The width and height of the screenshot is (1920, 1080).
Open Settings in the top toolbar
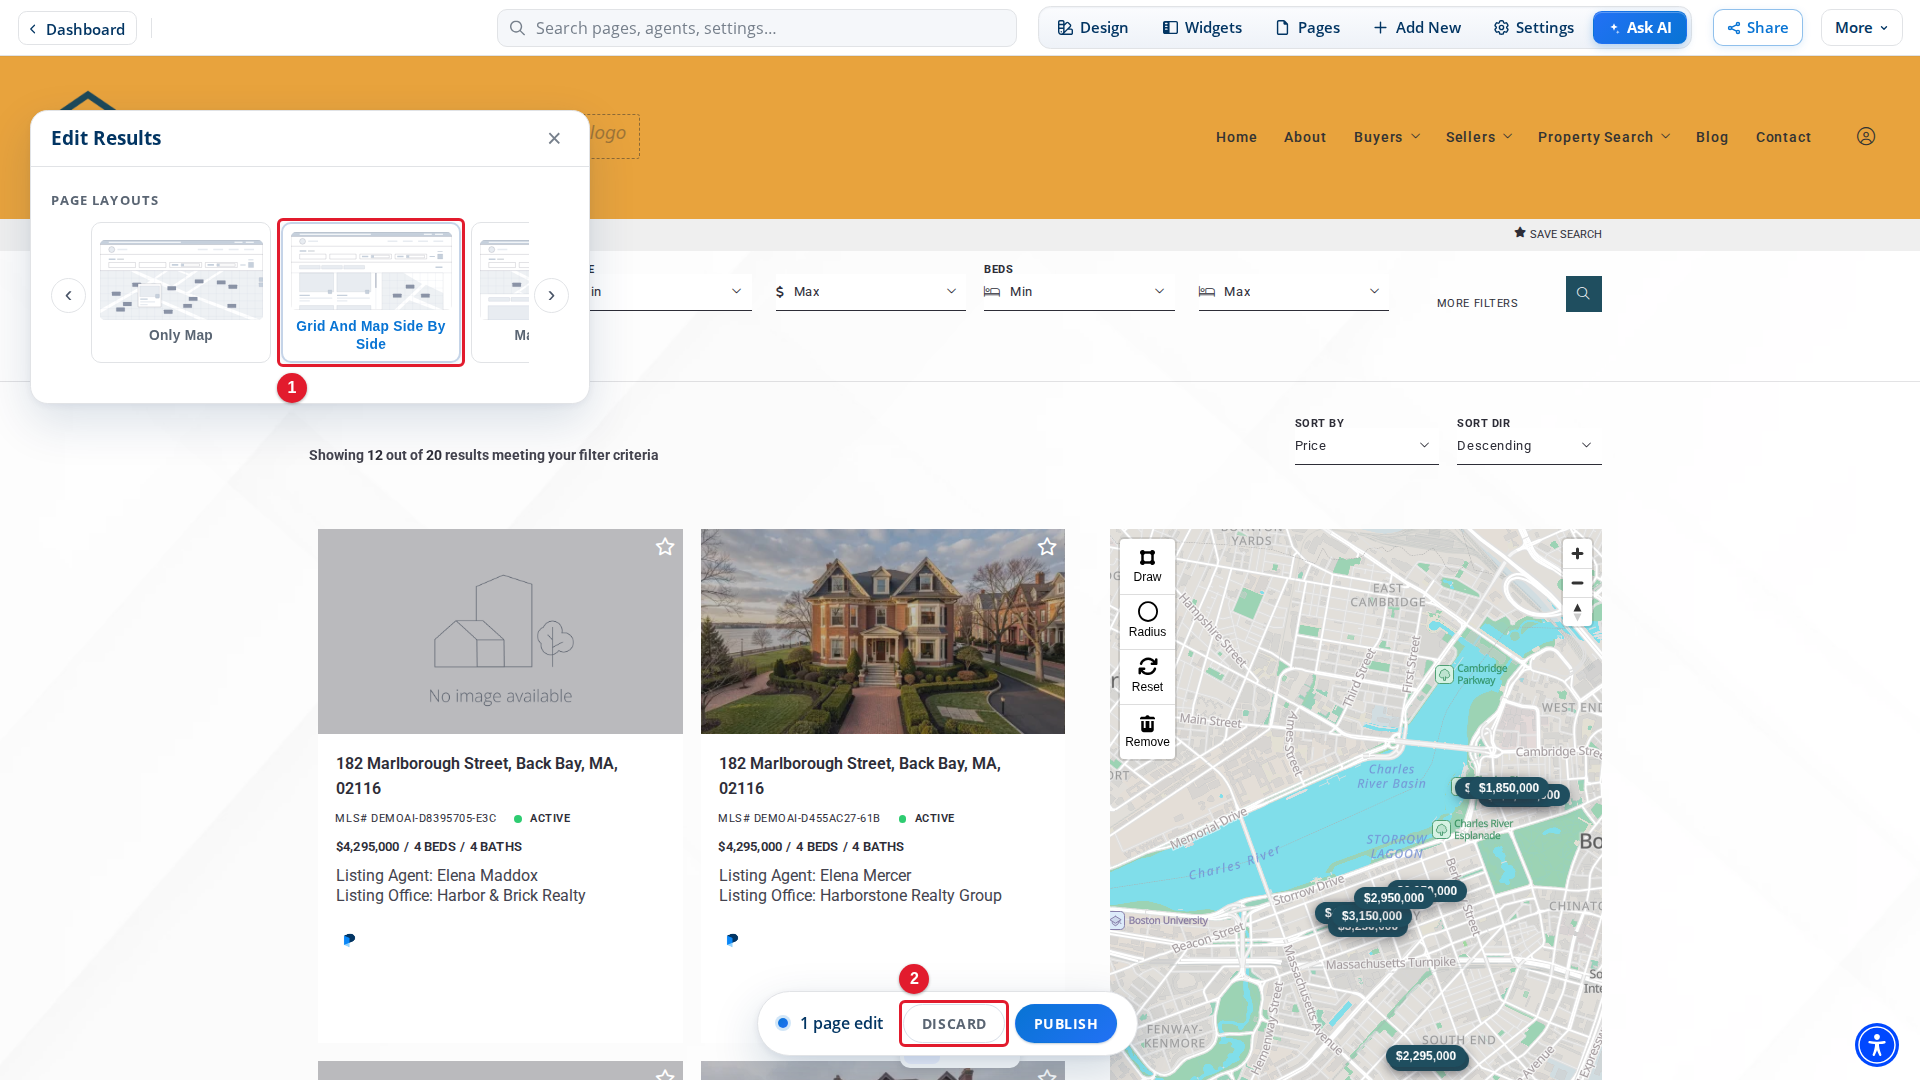tap(1534, 28)
